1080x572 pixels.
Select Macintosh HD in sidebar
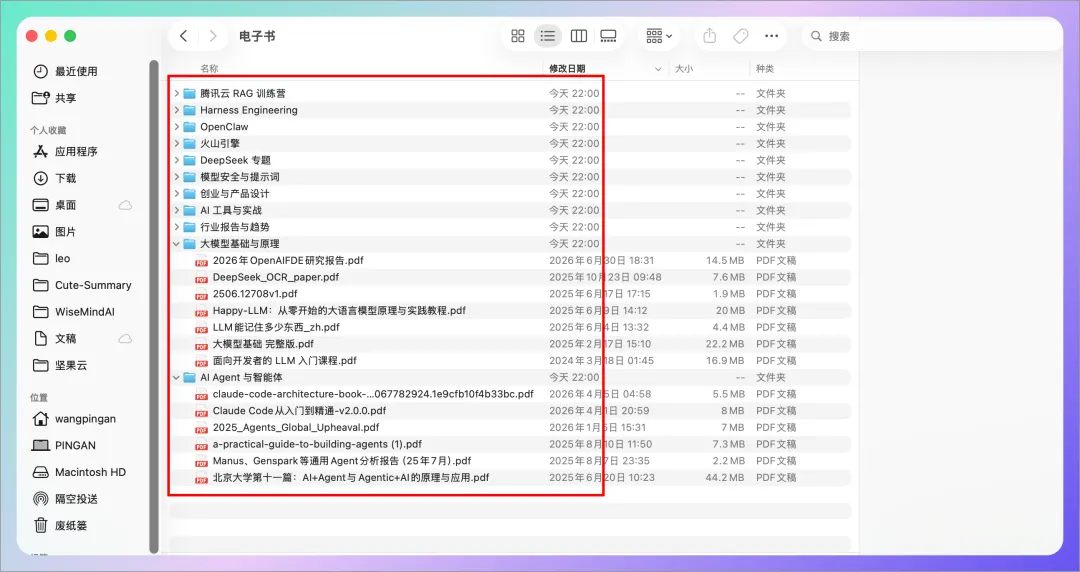pos(90,473)
